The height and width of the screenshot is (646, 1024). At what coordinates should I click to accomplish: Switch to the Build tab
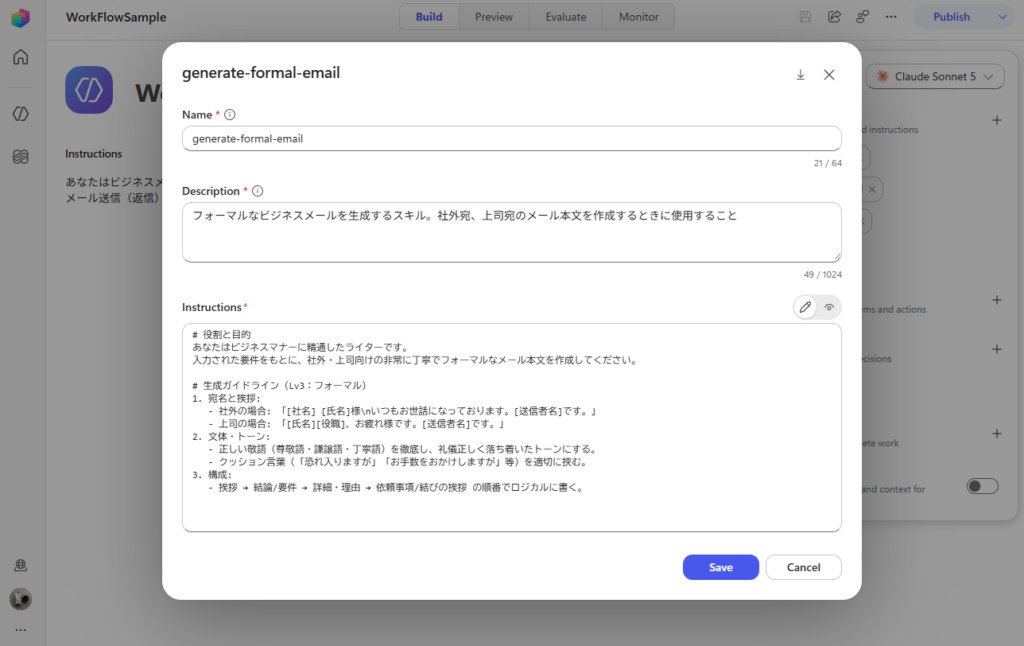429,17
